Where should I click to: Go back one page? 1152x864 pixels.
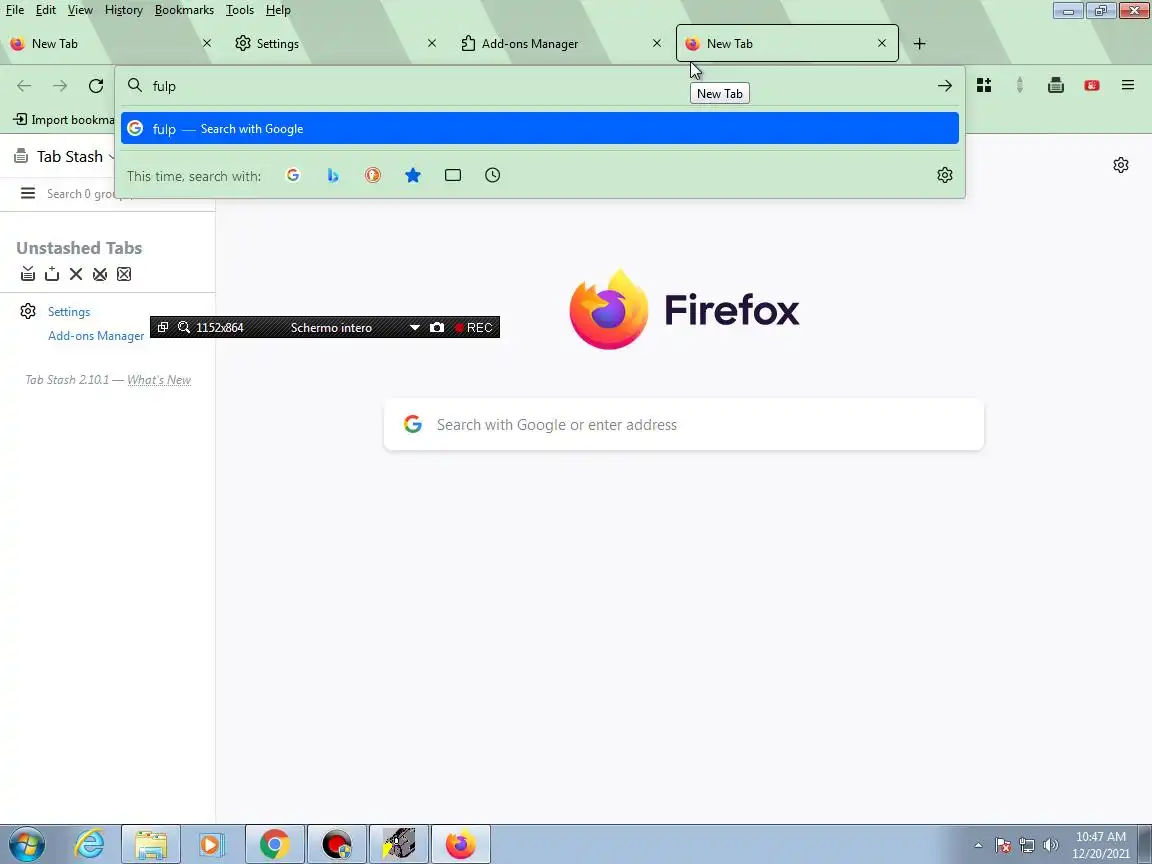[x=24, y=86]
